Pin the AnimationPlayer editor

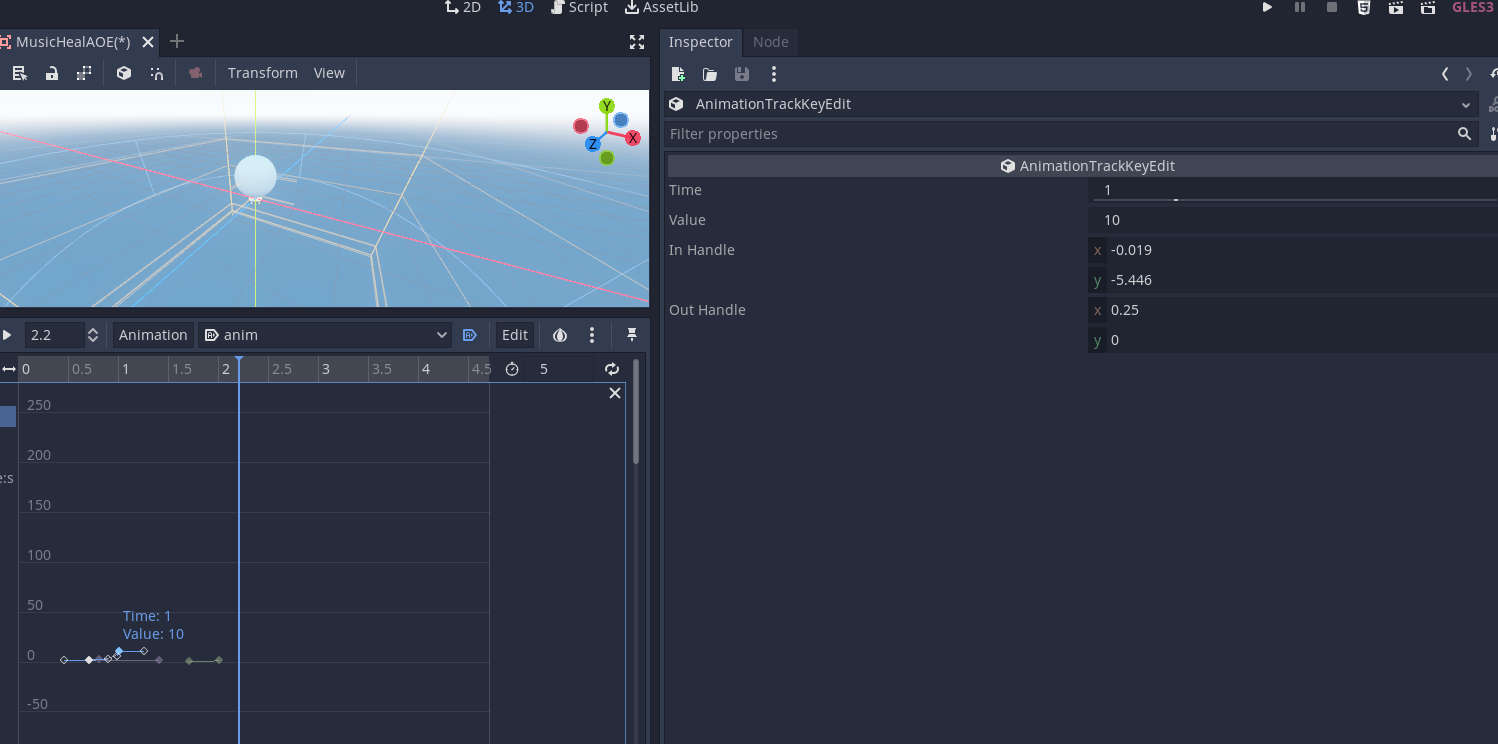pos(632,335)
